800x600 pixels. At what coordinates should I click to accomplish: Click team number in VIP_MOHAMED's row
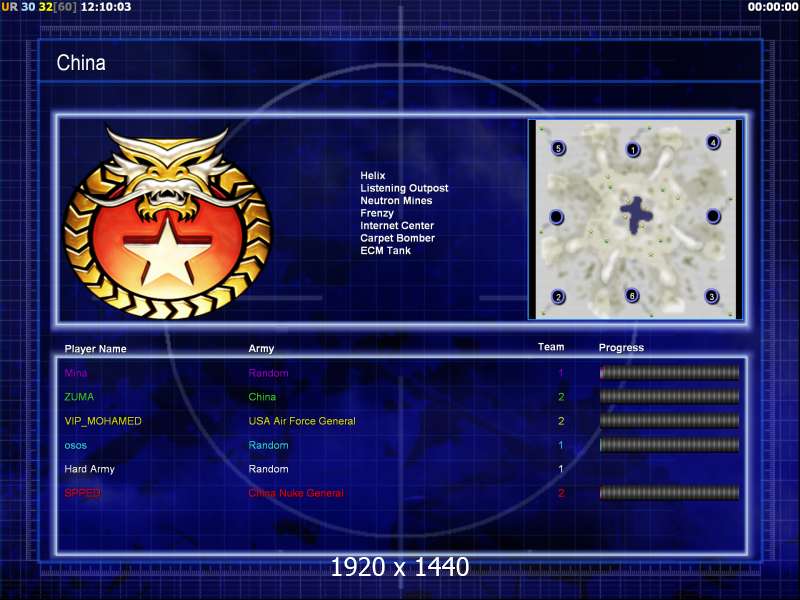click(x=561, y=421)
